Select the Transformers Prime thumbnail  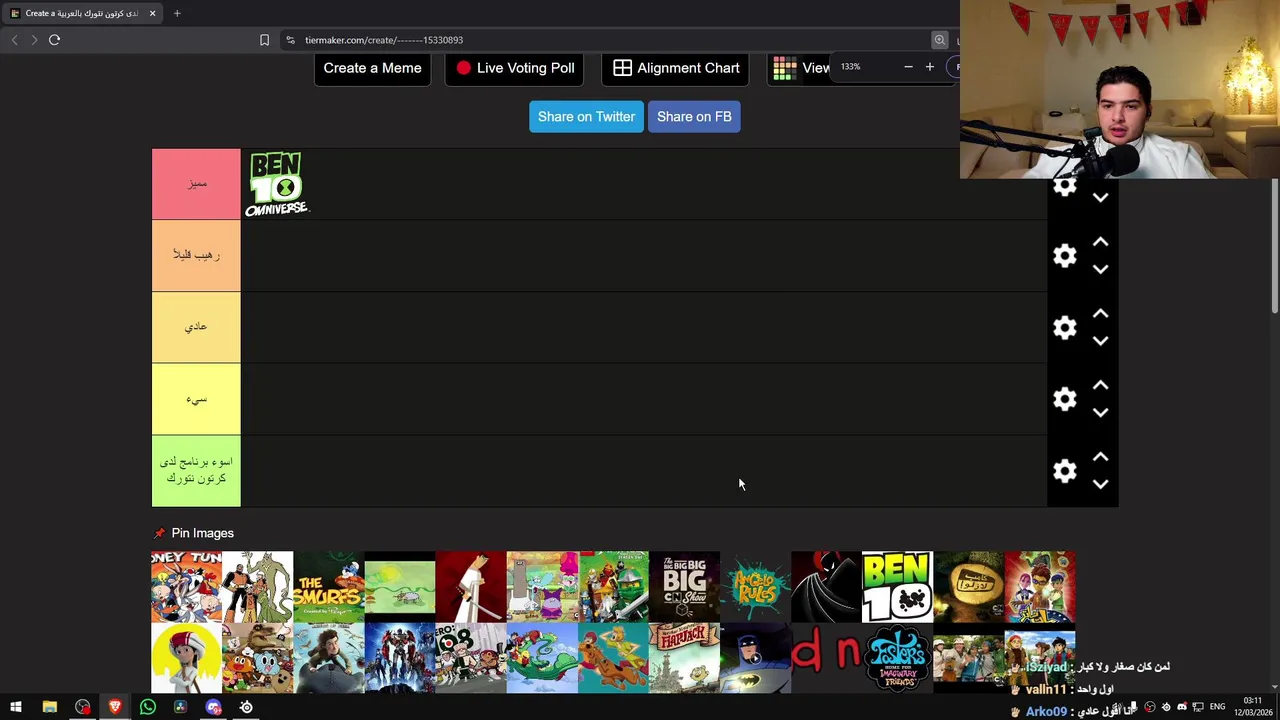(400, 658)
